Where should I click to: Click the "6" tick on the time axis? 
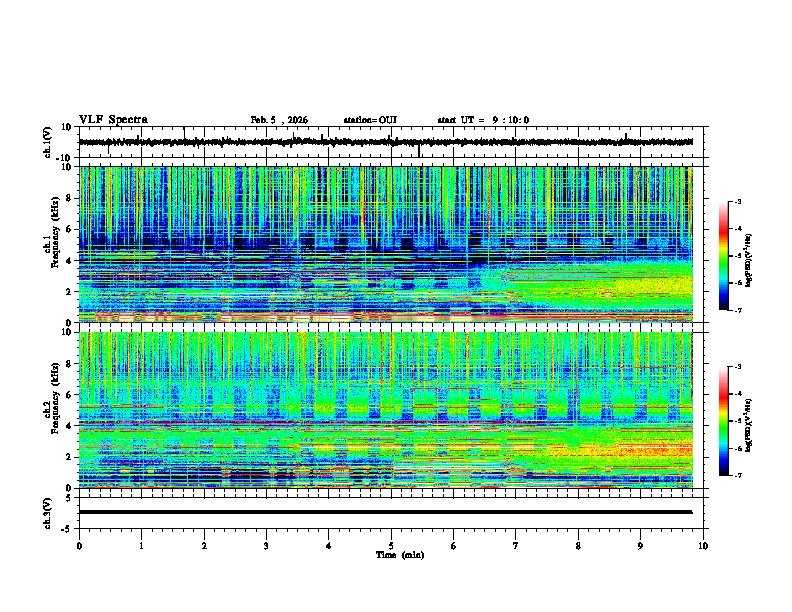coord(454,546)
